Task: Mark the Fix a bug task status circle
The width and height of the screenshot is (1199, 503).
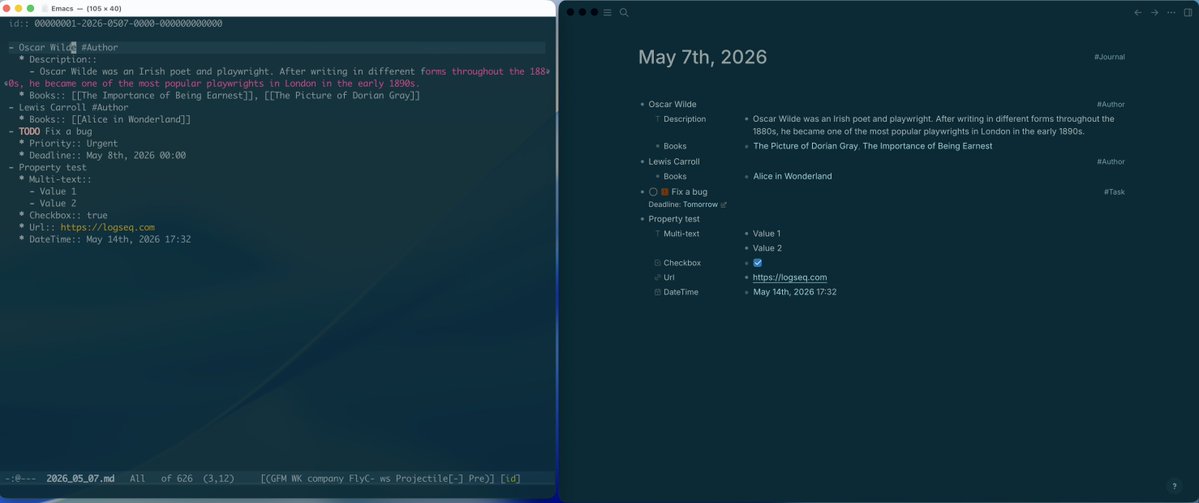Action: click(x=653, y=192)
